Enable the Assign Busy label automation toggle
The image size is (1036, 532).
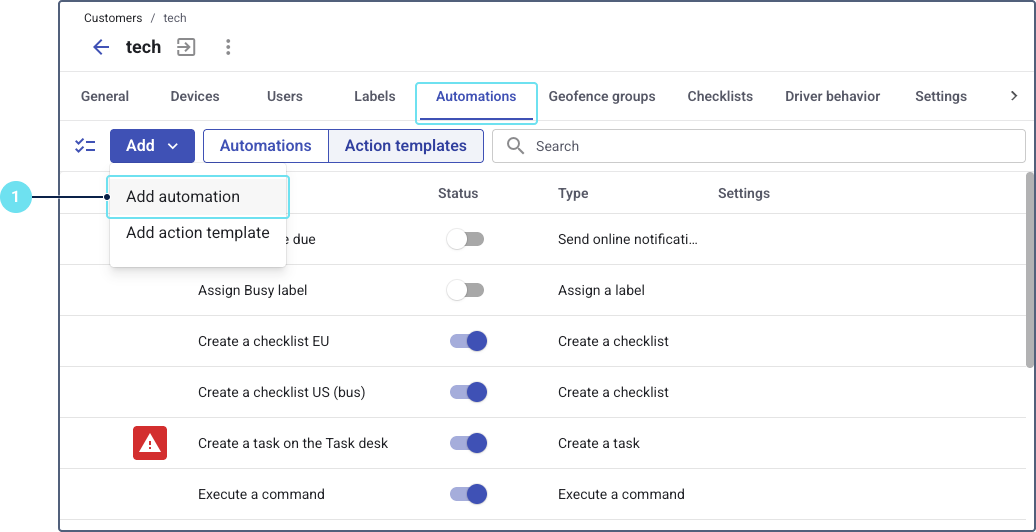pyautogui.click(x=465, y=290)
